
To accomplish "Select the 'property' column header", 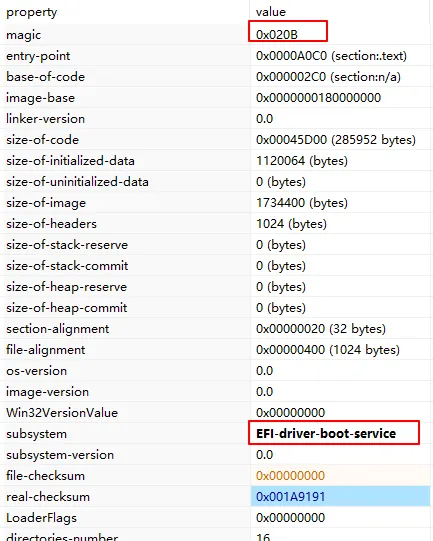I will pos(31,13).
